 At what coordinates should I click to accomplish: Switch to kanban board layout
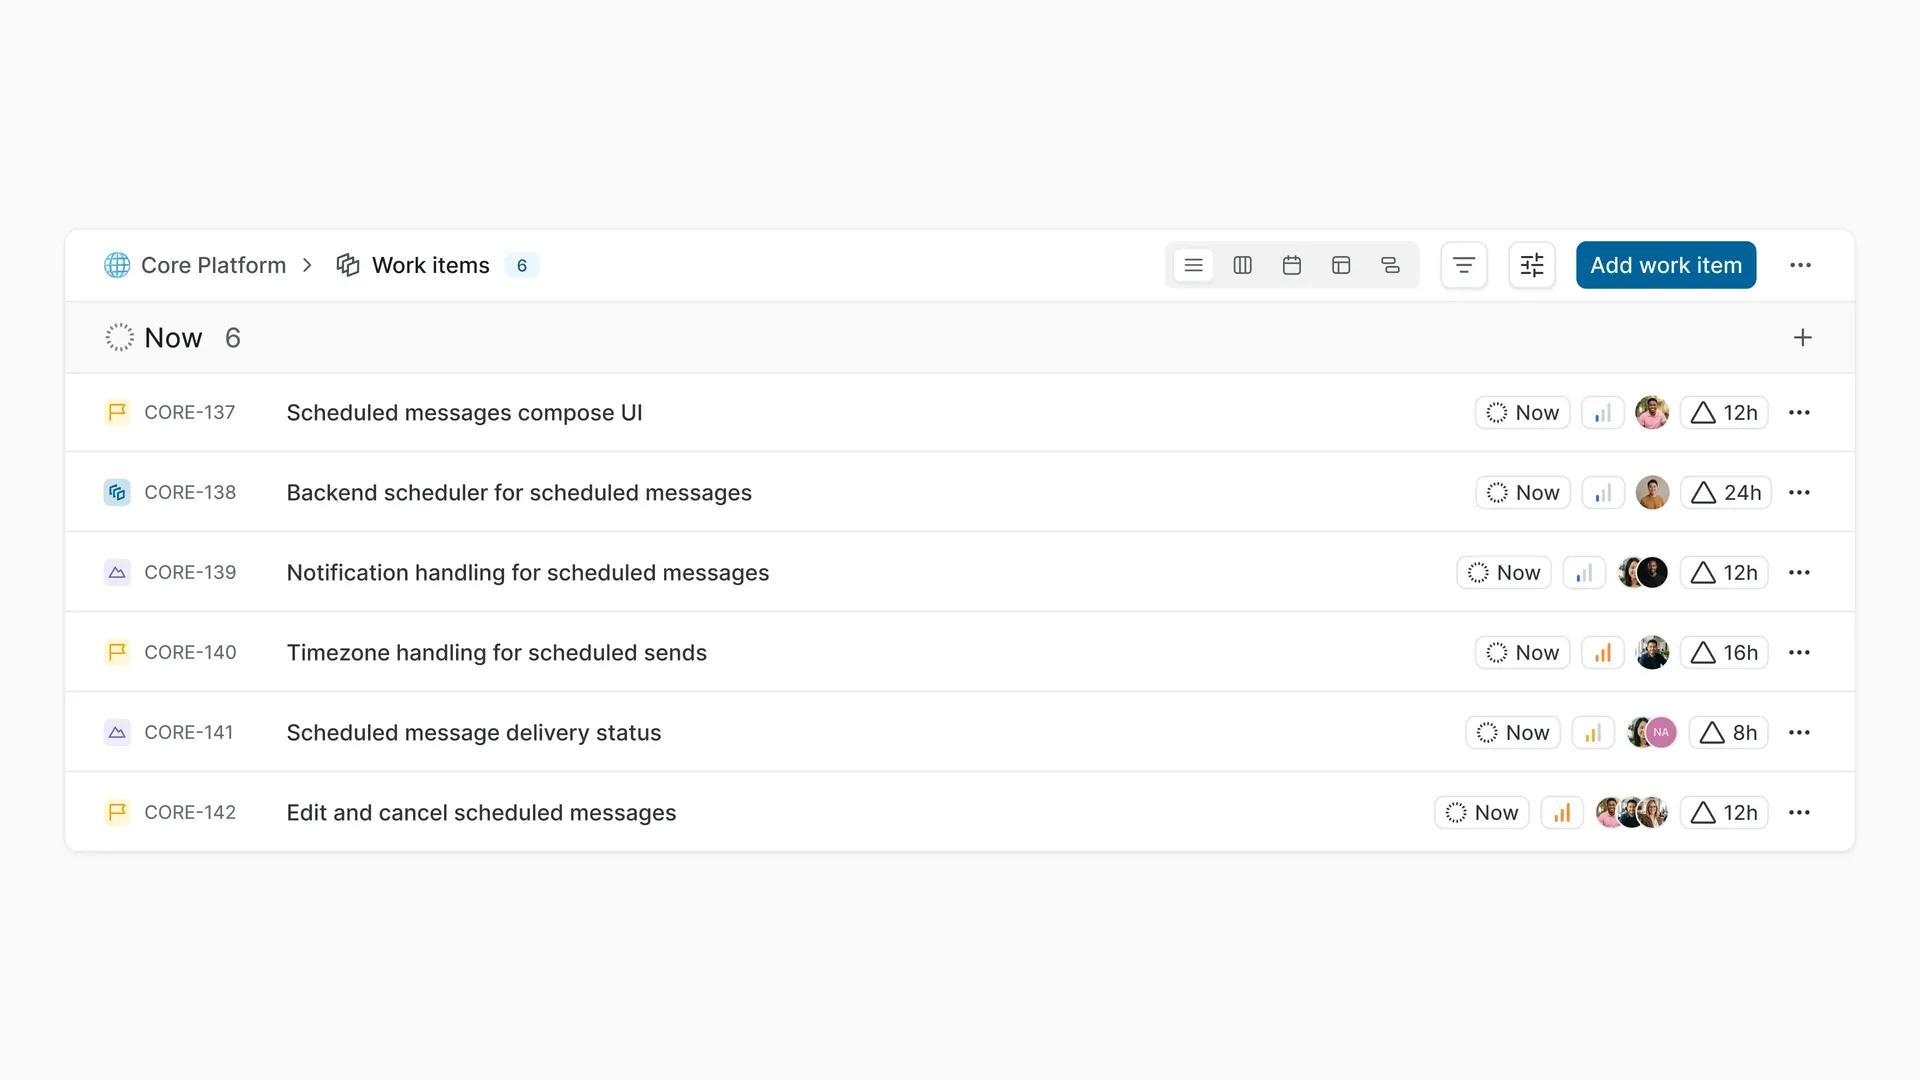pos(1242,265)
